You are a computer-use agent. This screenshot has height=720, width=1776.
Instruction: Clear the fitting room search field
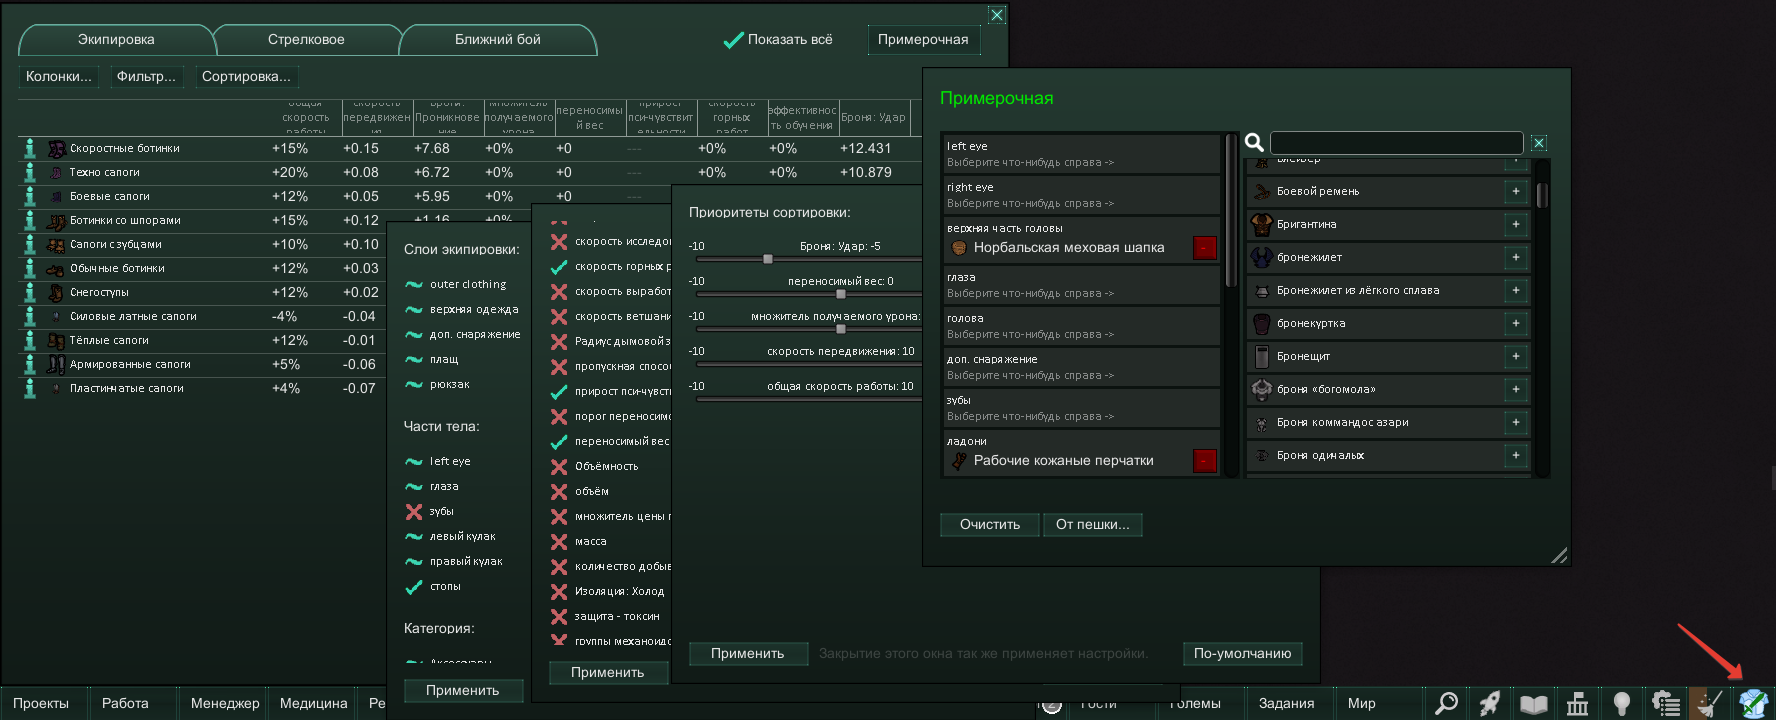(x=1539, y=143)
